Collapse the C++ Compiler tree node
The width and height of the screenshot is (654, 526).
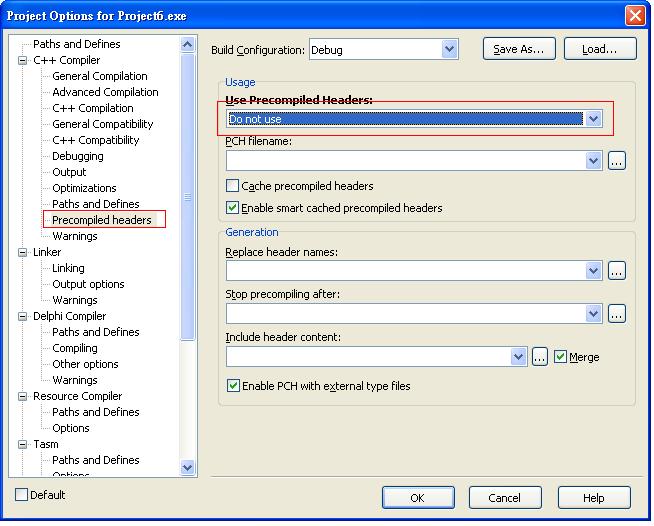tap(23, 60)
